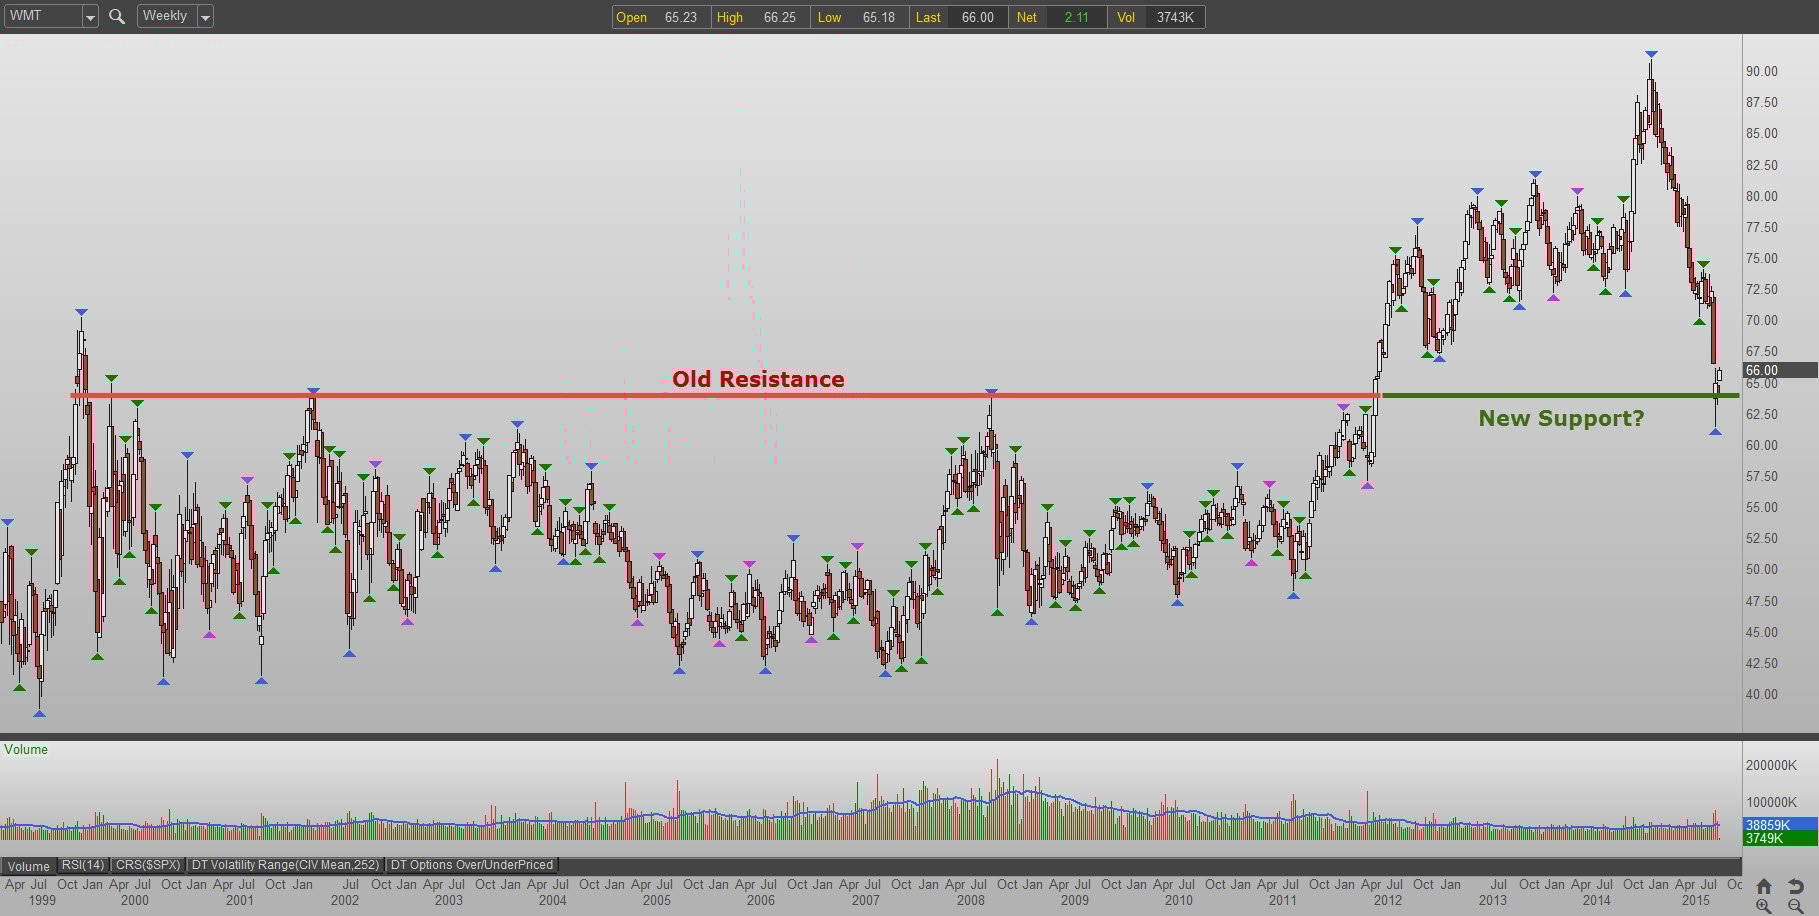The width and height of the screenshot is (1819, 916).
Task: Click the green 3749K volume label
Action: pyautogui.click(x=1780, y=838)
